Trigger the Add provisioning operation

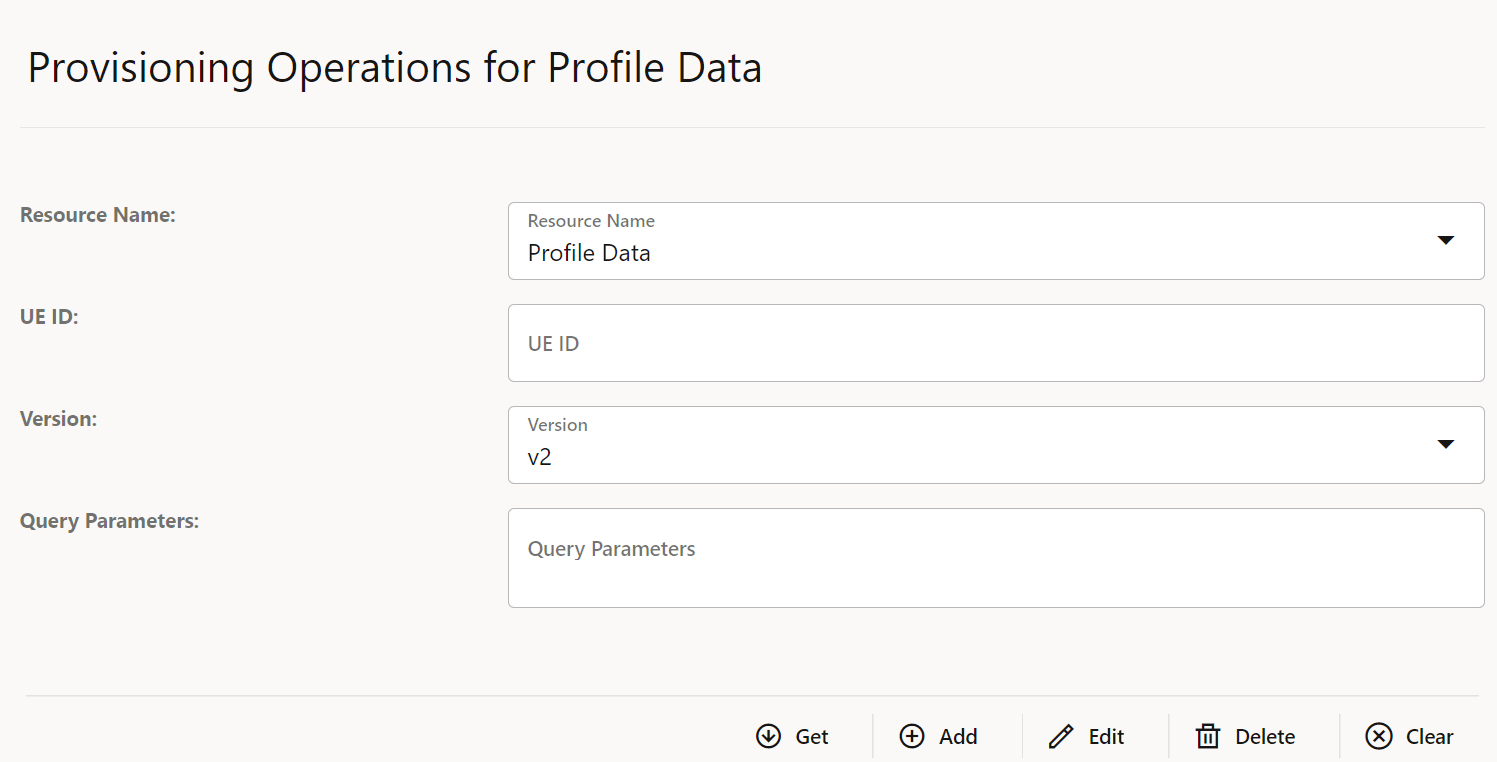(939, 736)
